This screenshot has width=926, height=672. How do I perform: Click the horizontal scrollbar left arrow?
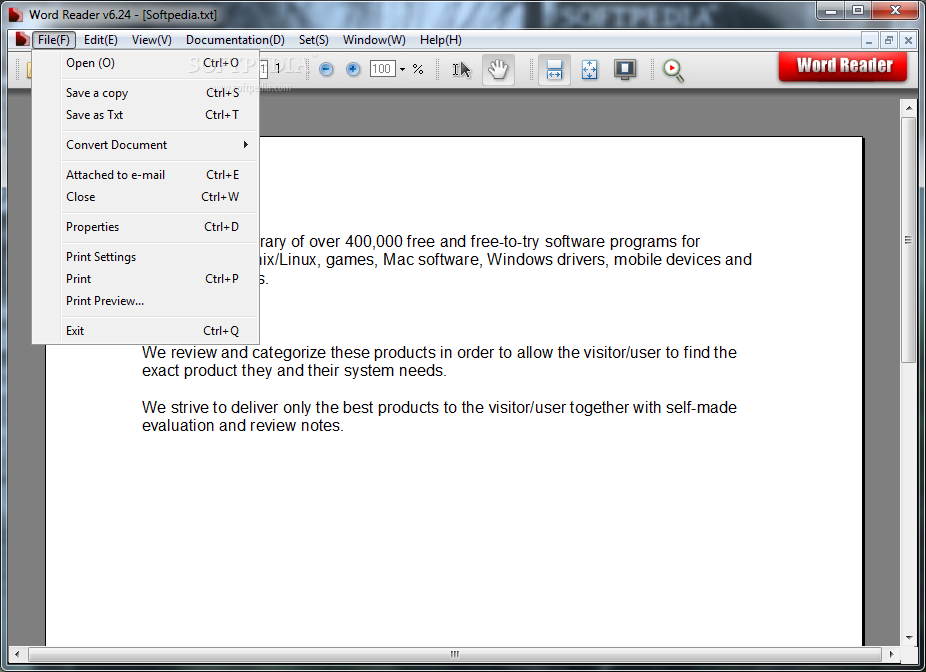pos(17,654)
